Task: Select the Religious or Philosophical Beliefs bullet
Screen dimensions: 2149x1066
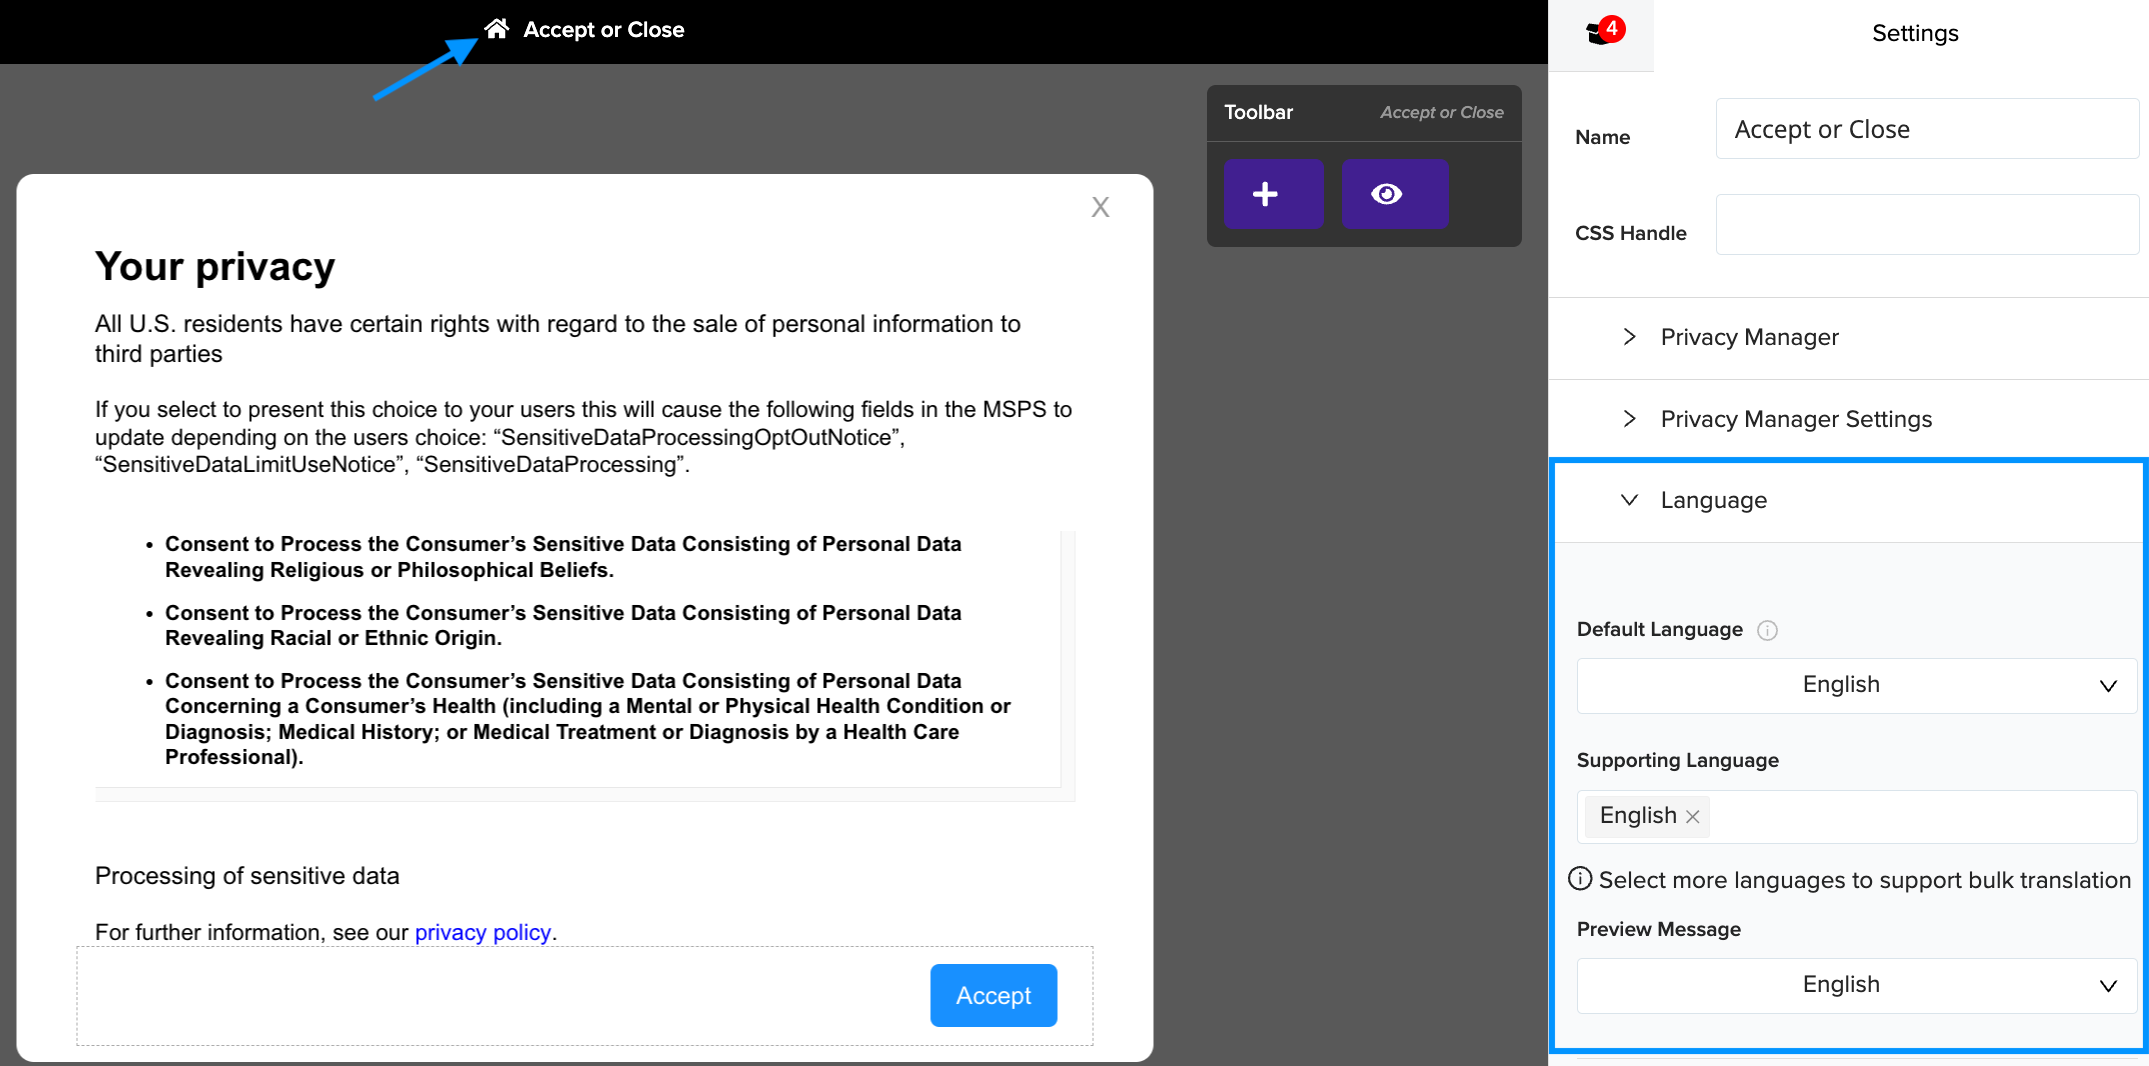Action: [x=563, y=557]
